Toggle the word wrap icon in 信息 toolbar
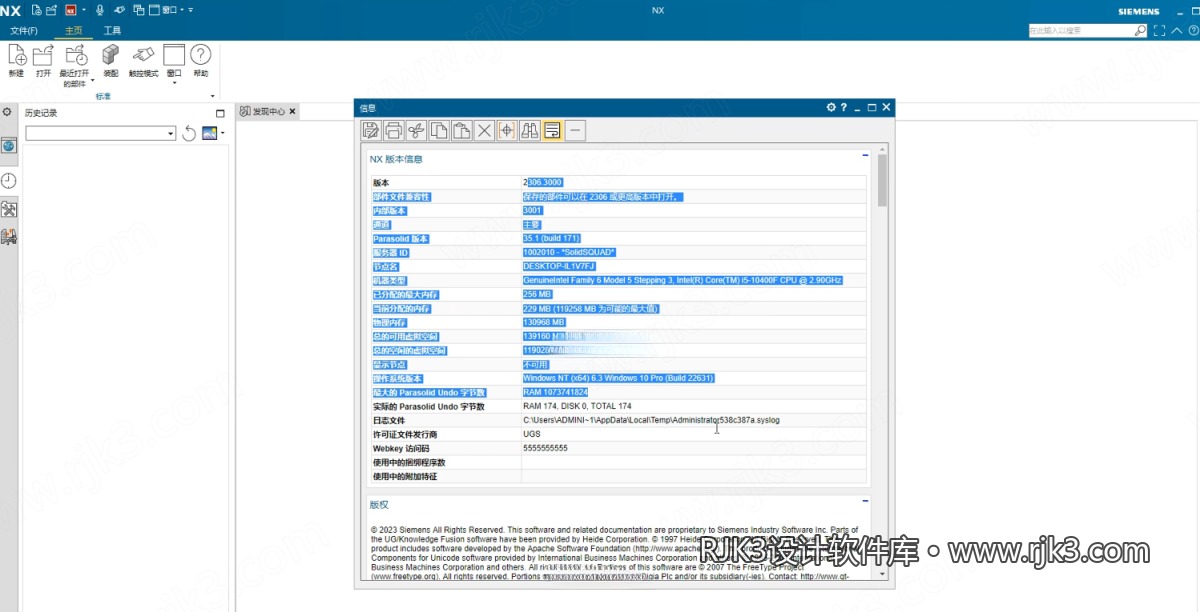 pyautogui.click(x=552, y=130)
